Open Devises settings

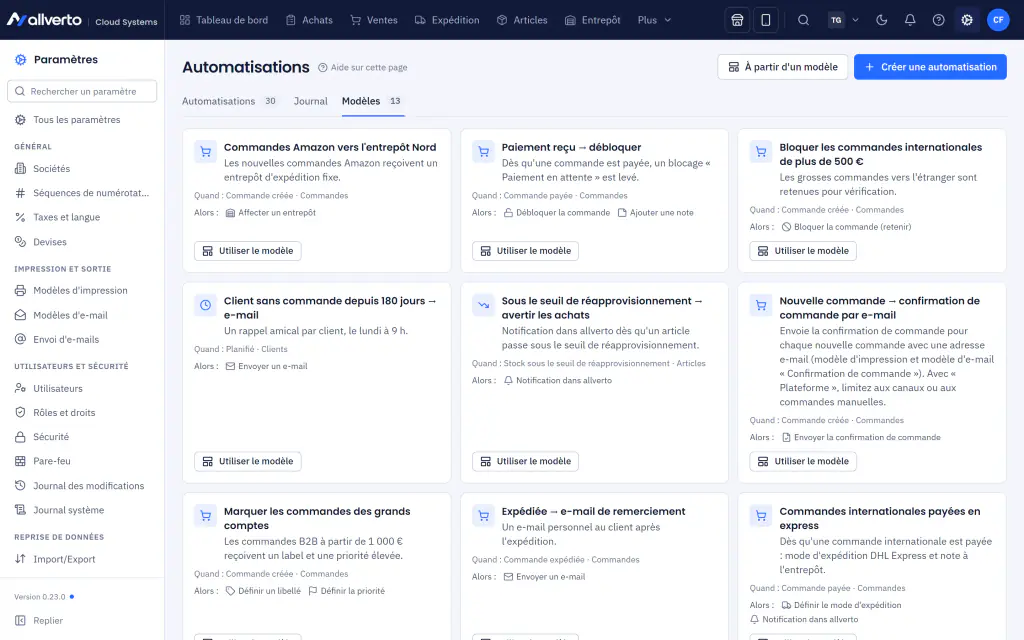point(50,242)
